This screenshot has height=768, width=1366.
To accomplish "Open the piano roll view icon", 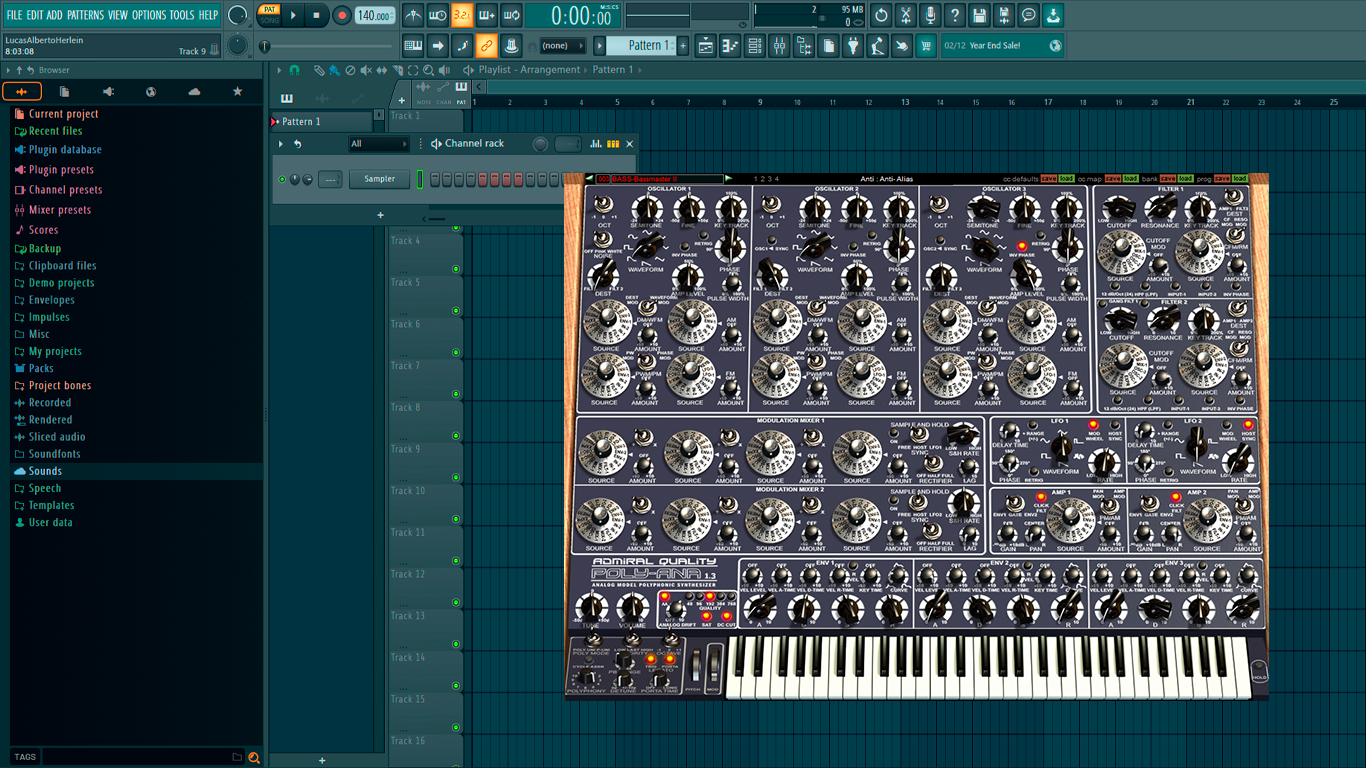I will point(730,45).
